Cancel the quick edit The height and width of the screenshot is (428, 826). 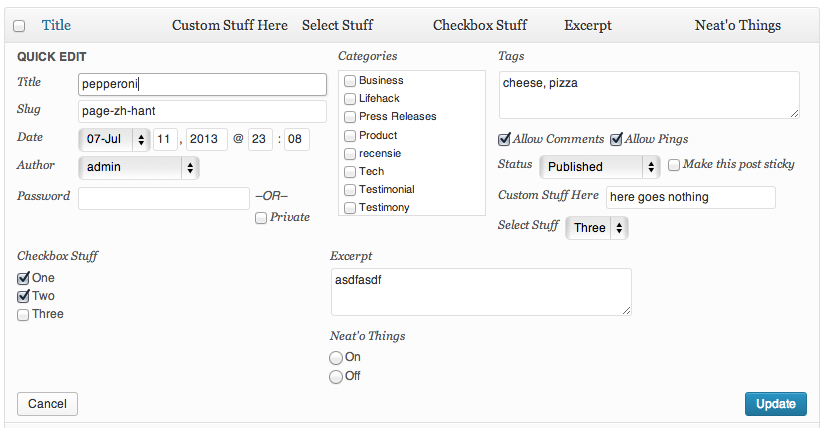(47, 404)
